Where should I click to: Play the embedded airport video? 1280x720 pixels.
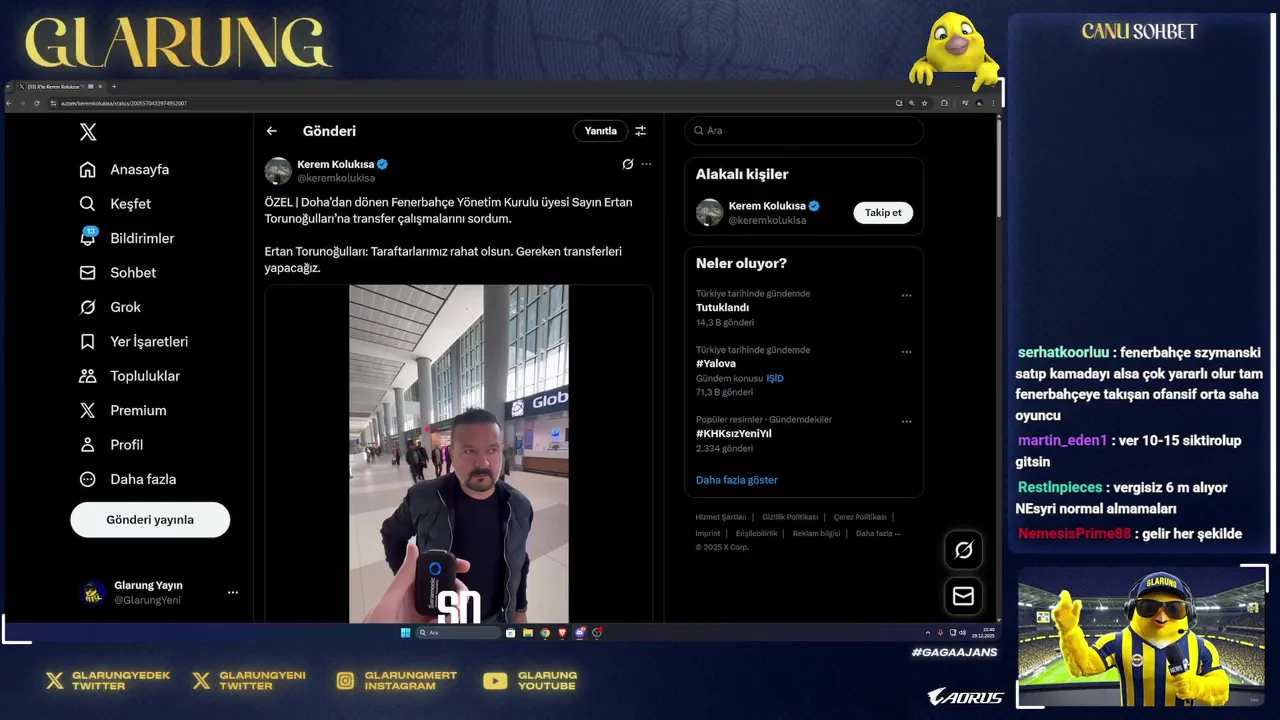(x=459, y=454)
